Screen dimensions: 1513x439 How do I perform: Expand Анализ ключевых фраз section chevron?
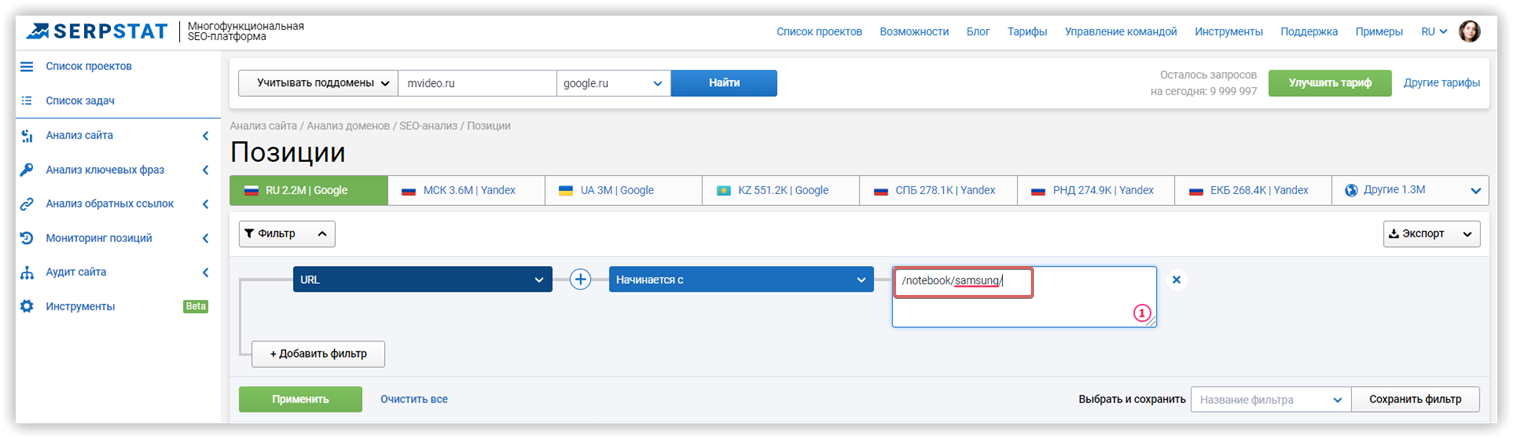(205, 170)
